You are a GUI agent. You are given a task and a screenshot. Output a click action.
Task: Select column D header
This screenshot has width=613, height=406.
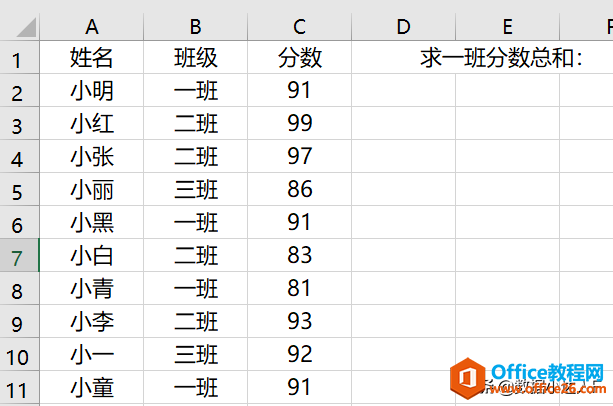[x=403, y=27]
